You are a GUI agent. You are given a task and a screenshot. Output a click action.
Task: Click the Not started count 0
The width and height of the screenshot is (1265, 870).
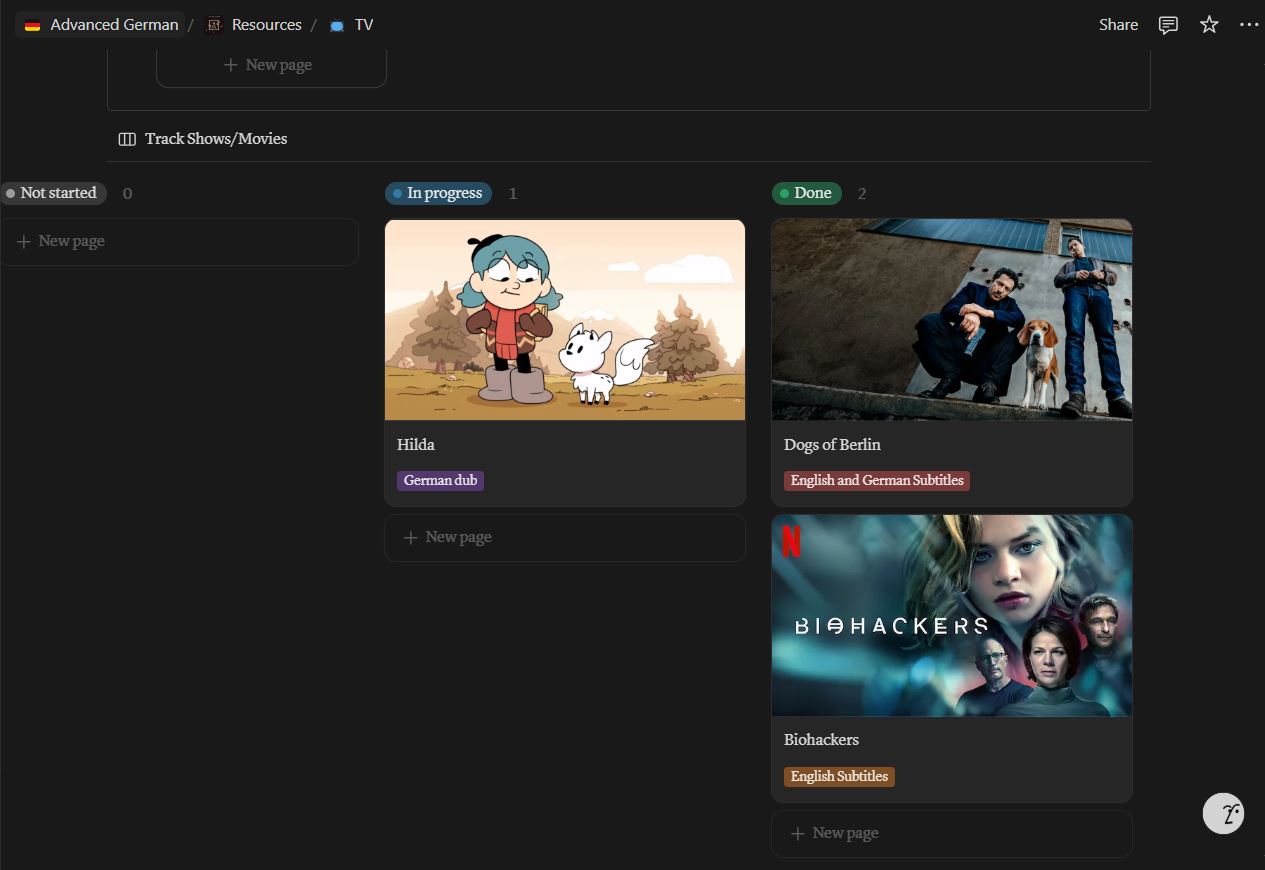[x=127, y=194]
